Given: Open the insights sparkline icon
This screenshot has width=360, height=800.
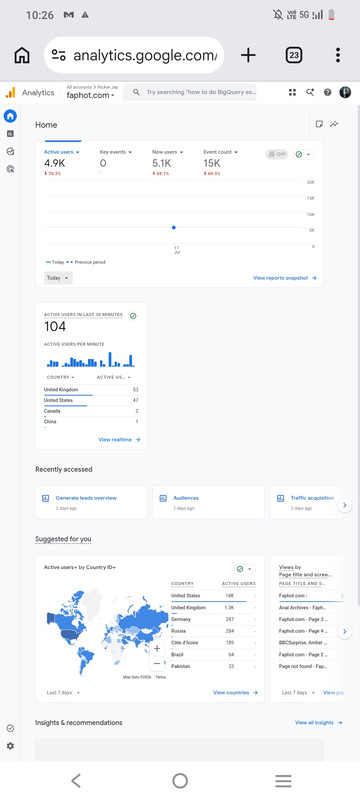Looking at the screenshot, I should pos(334,124).
